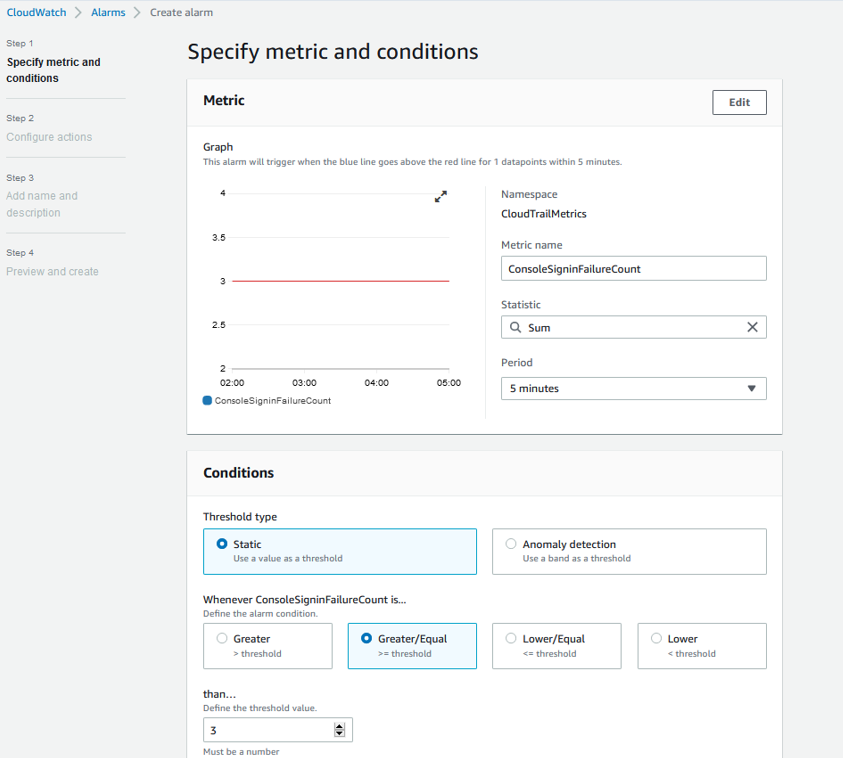Expand the graph to full view
843x758 pixels.
point(441,197)
